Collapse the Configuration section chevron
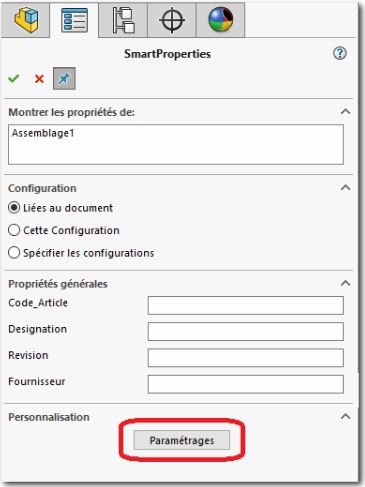The image size is (365, 487). pyautogui.click(x=345, y=187)
